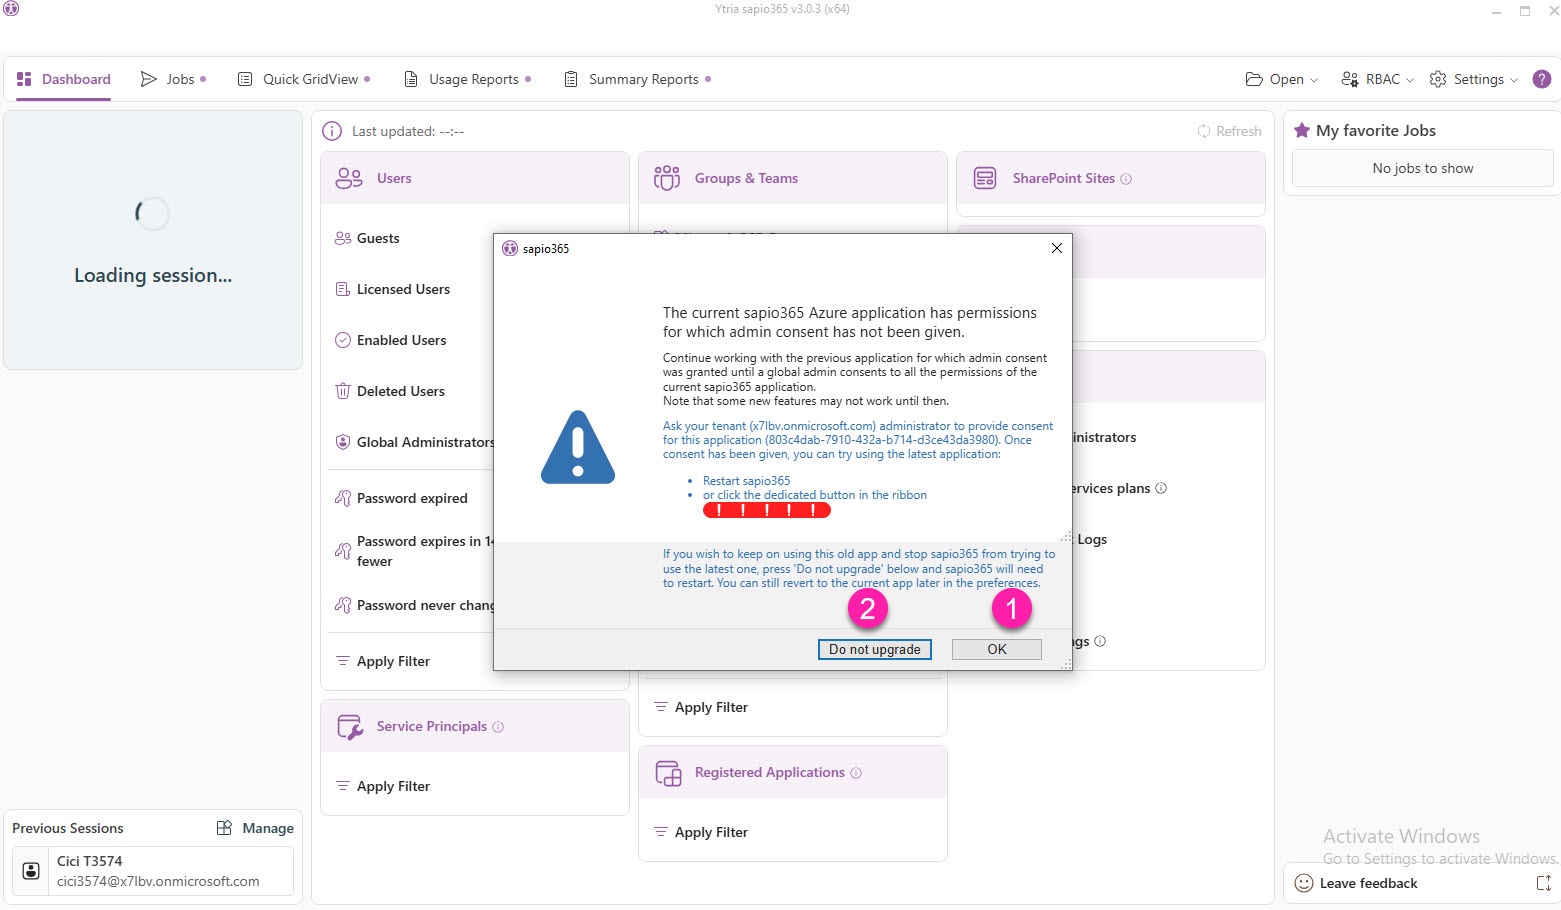
Task: Choose the Do not upgrade button
Action: click(874, 649)
